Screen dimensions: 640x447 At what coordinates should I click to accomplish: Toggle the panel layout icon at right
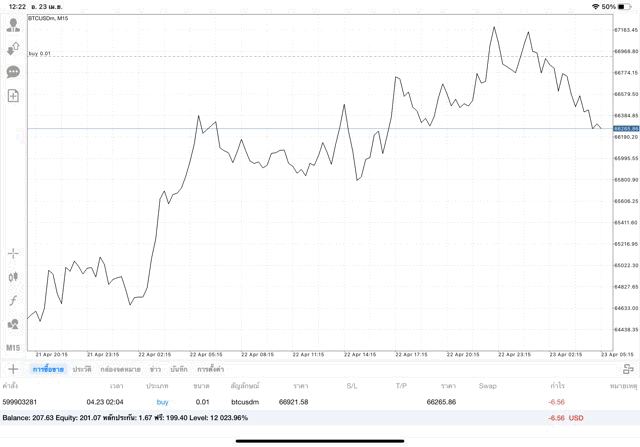click(x=628, y=369)
